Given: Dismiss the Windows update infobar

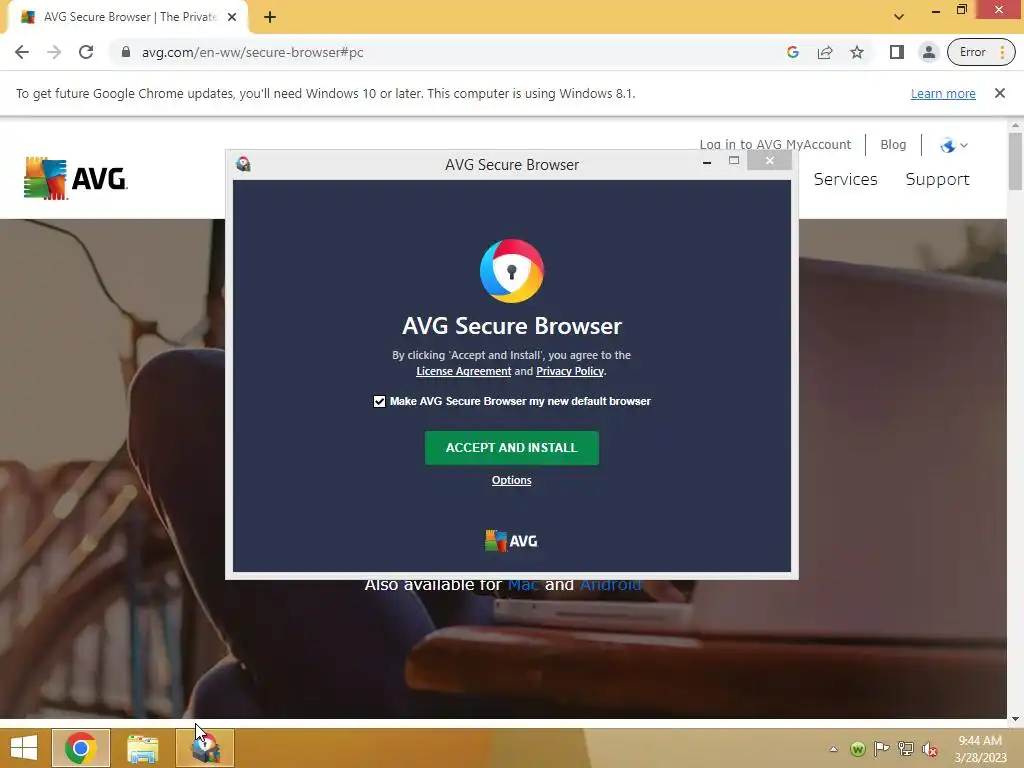Looking at the screenshot, I should coord(1000,93).
